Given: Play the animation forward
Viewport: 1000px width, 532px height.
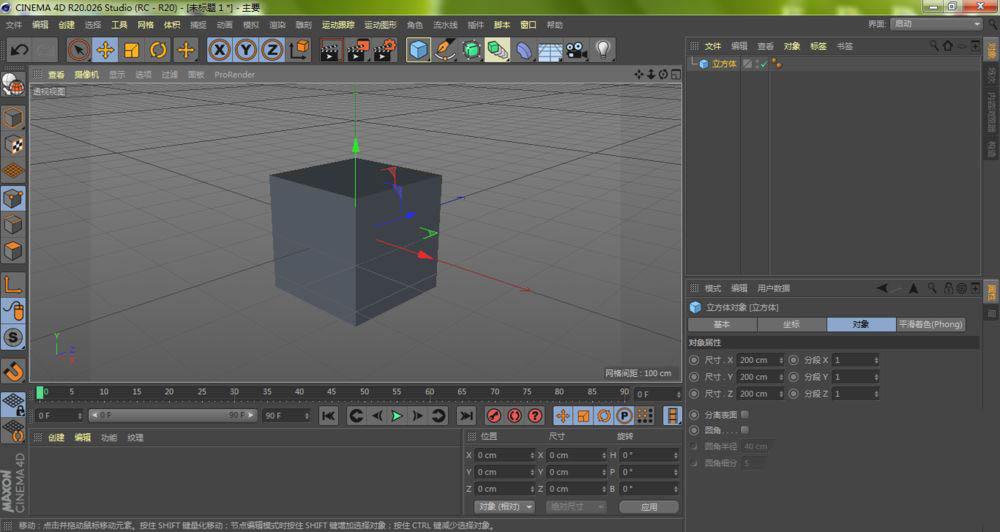Looking at the screenshot, I should coord(397,416).
